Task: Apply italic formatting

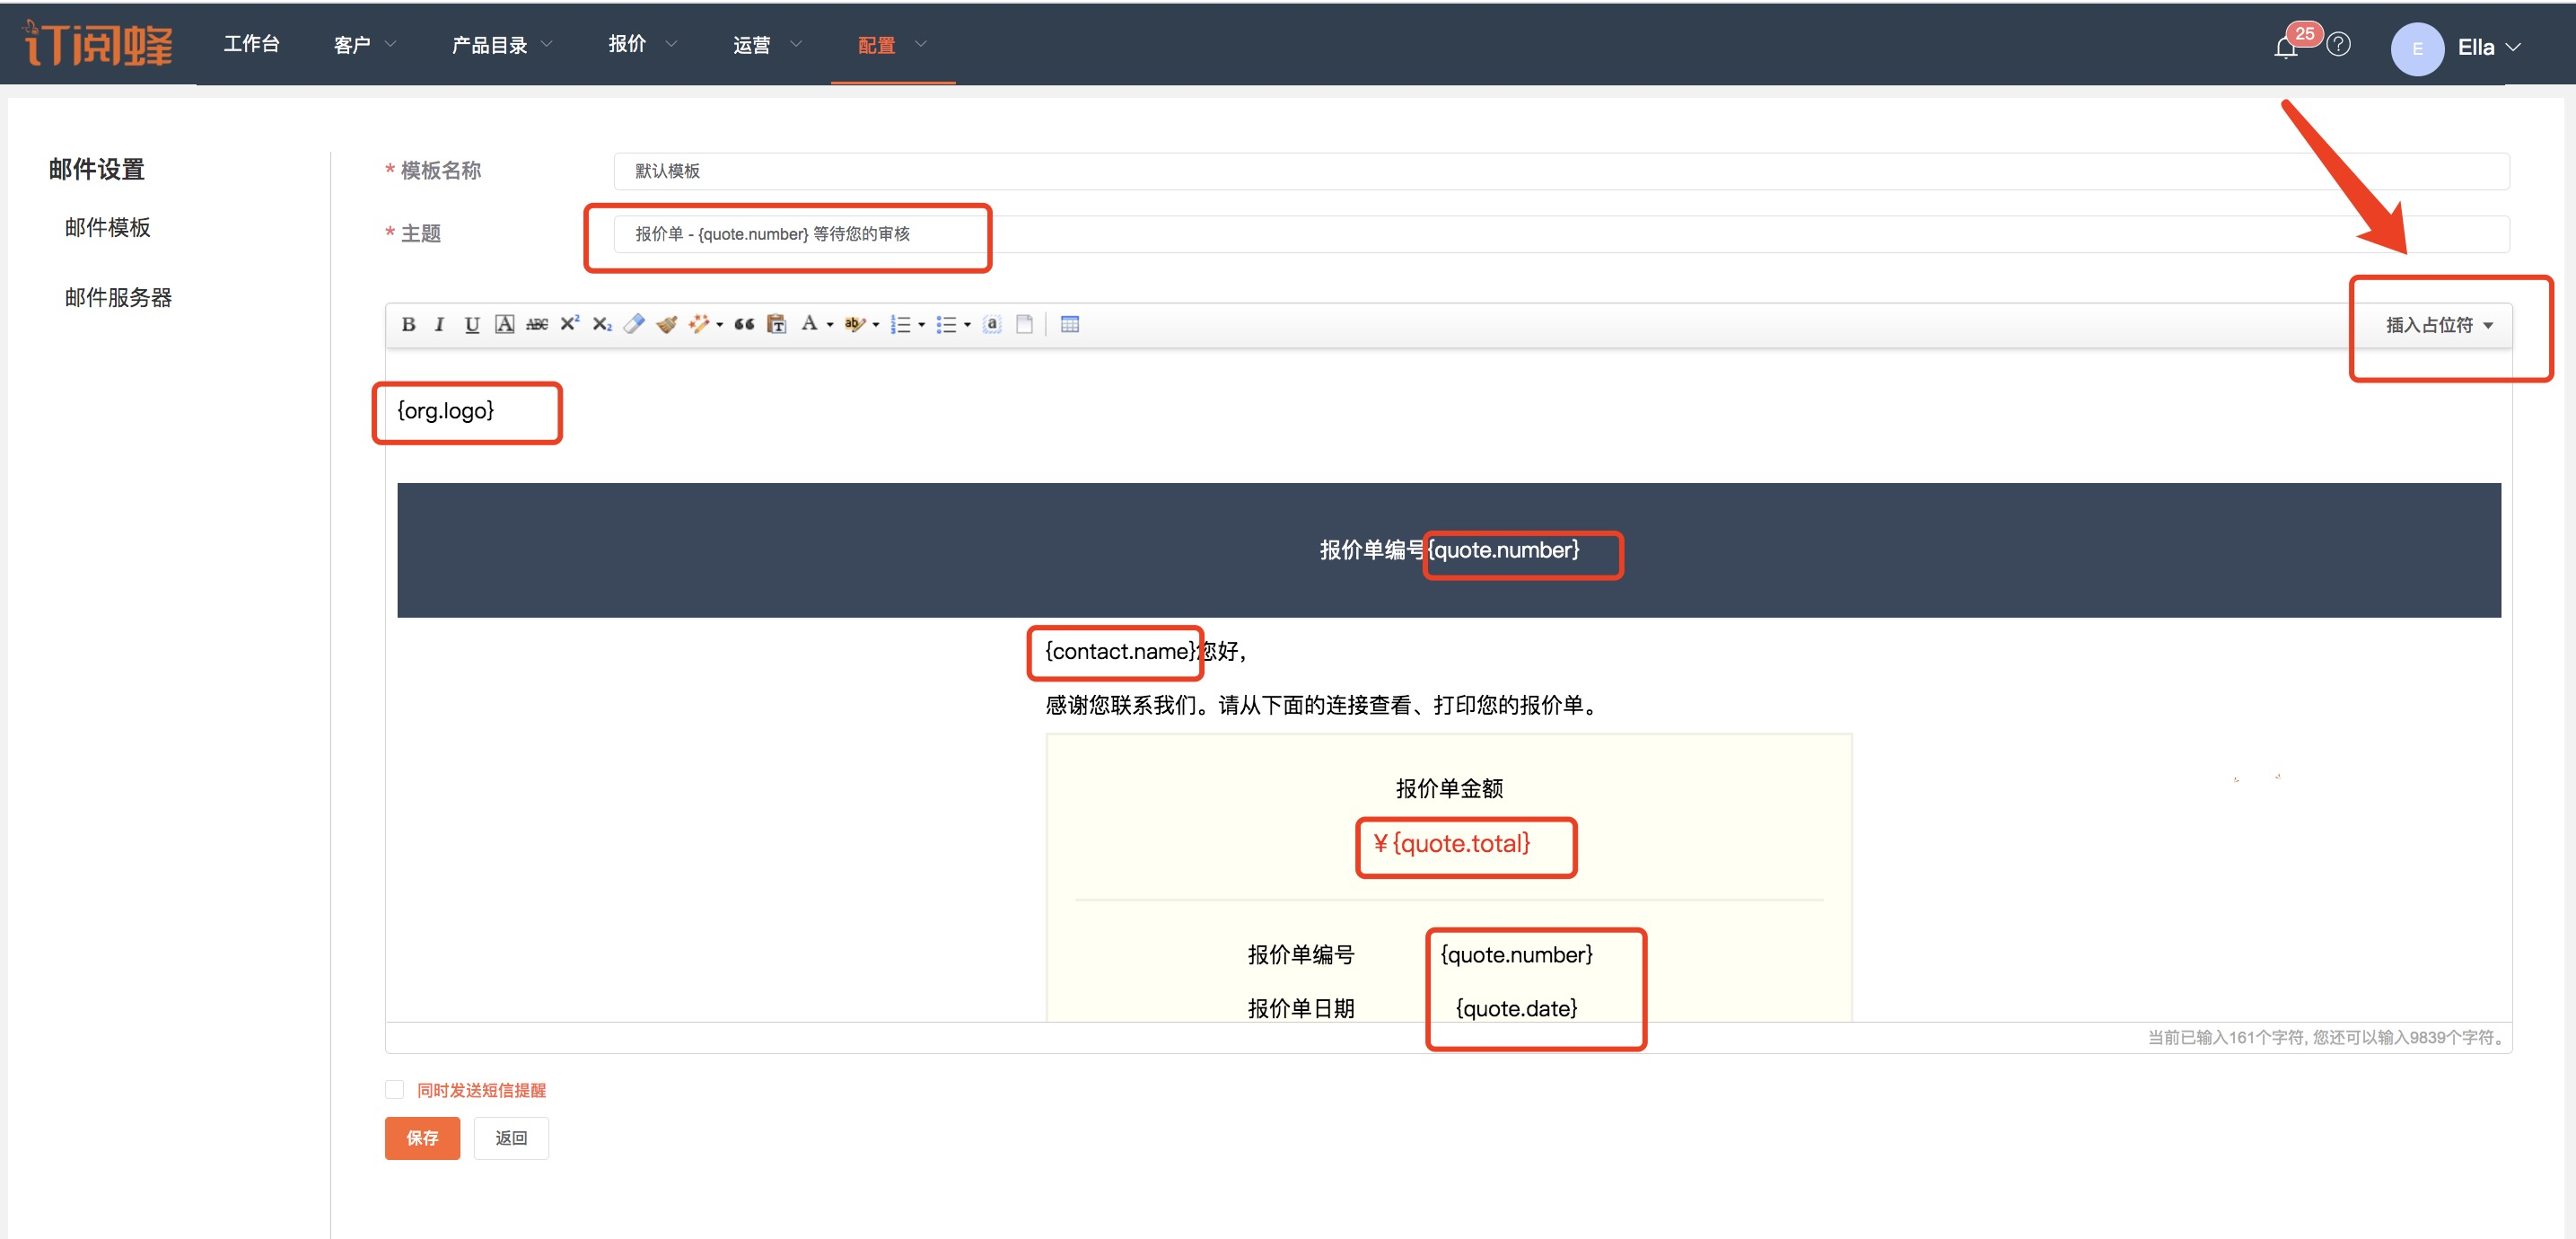Action: (x=439, y=324)
